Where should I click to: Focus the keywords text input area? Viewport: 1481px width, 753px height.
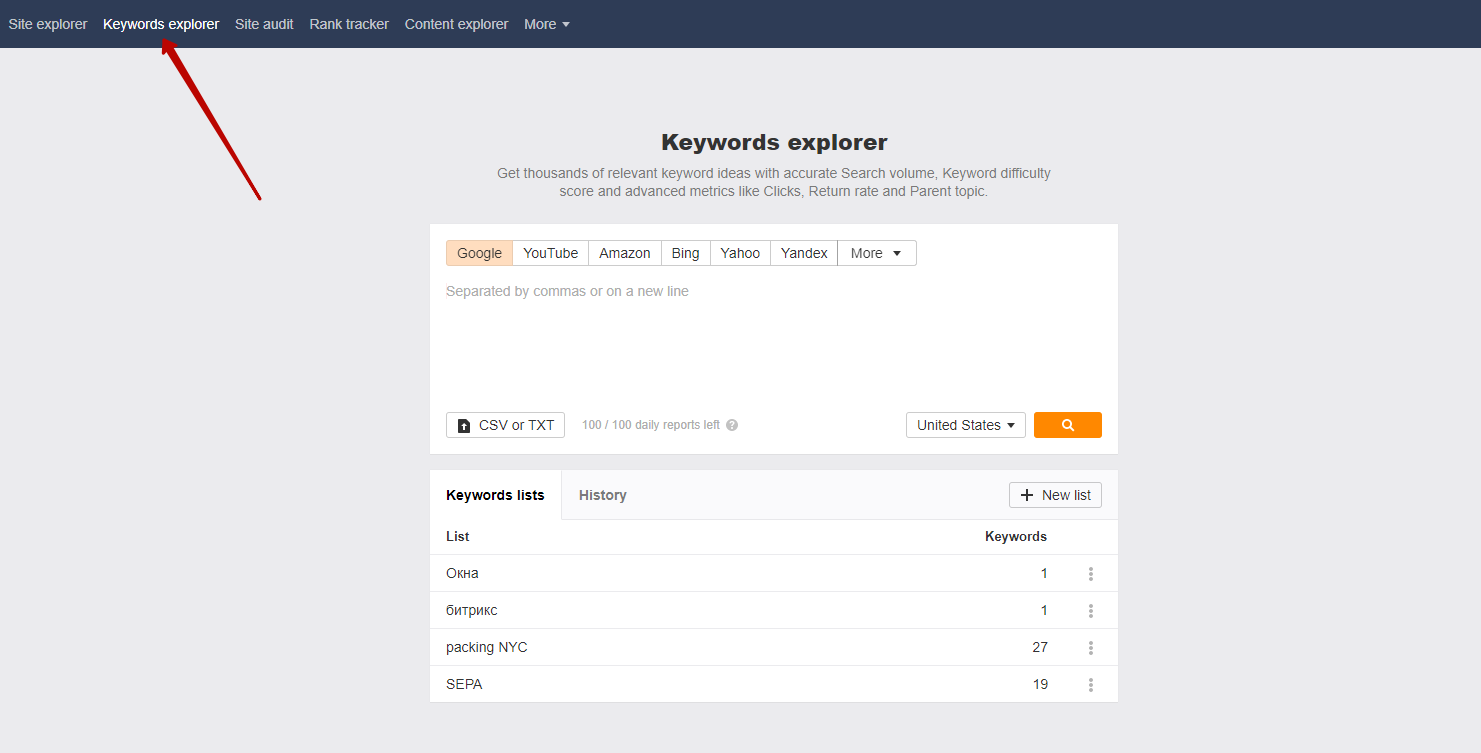point(773,340)
